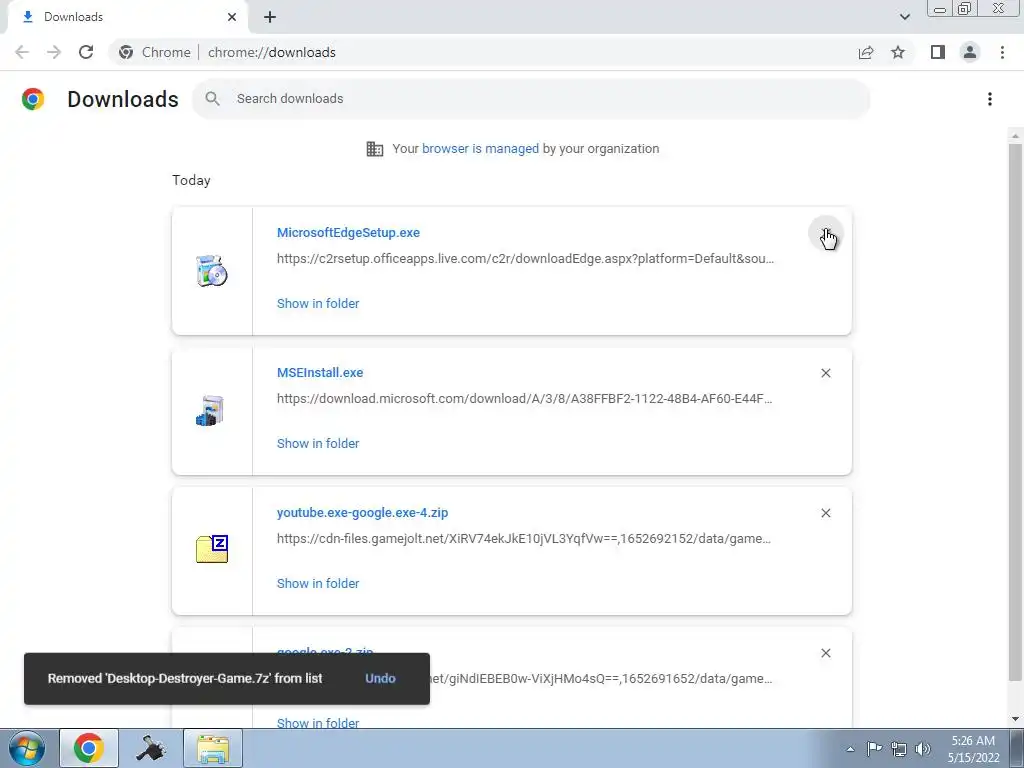The height and width of the screenshot is (768, 1024).
Task: Click the Action Center flag icon
Action: [874, 748]
